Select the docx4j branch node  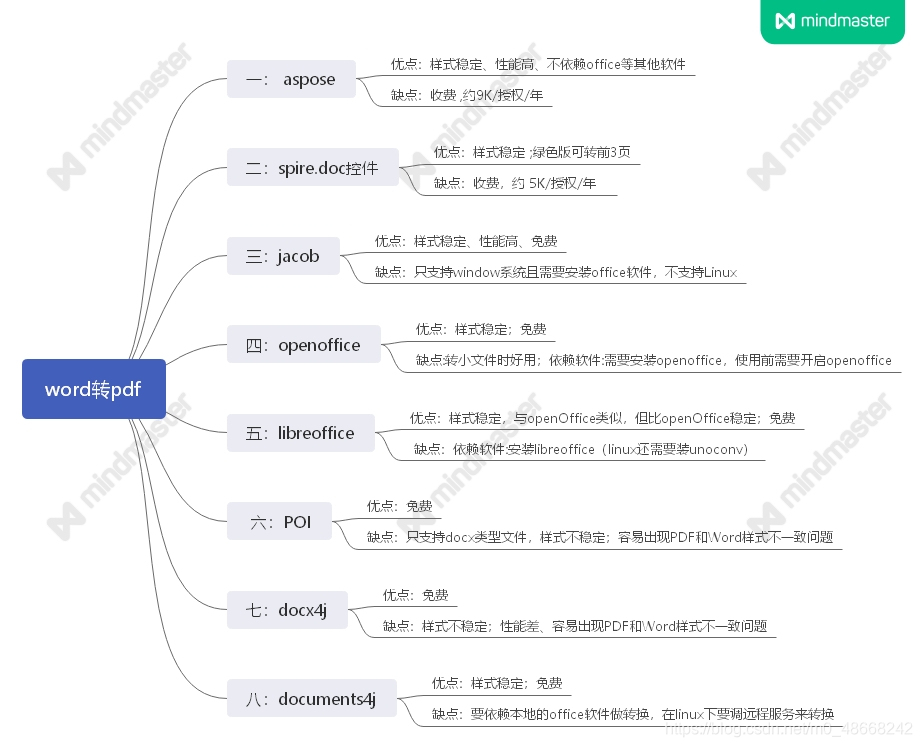pyautogui.click(x=287, y=610)
